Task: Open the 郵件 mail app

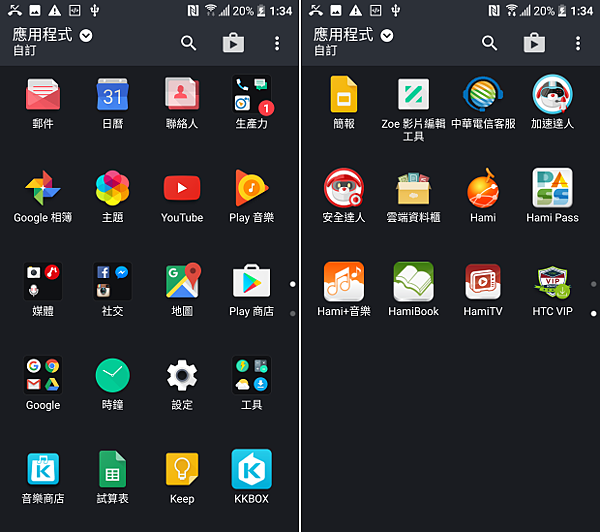Action: (x=43, y=95)
